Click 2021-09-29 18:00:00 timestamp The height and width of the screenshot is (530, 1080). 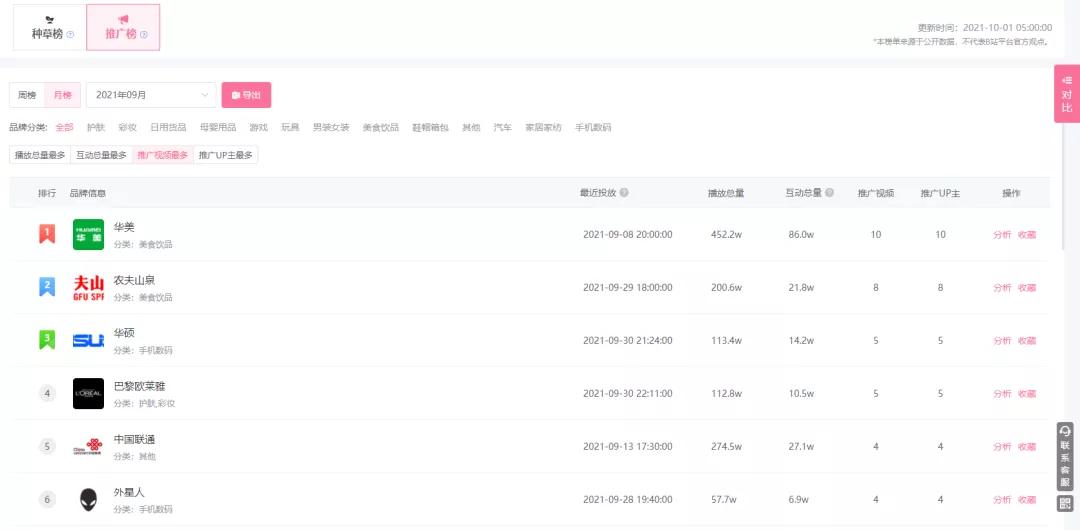(x=627, y=288)
